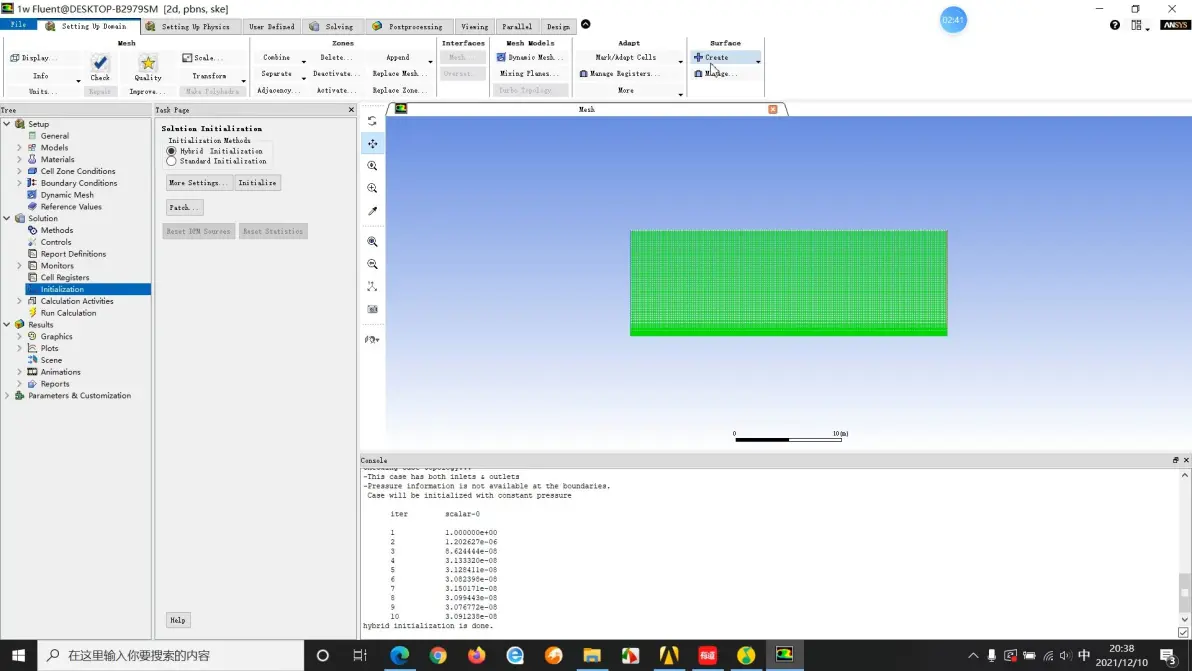
Task: Click the mesh Check checkmark icon
Action: [100, 62]
